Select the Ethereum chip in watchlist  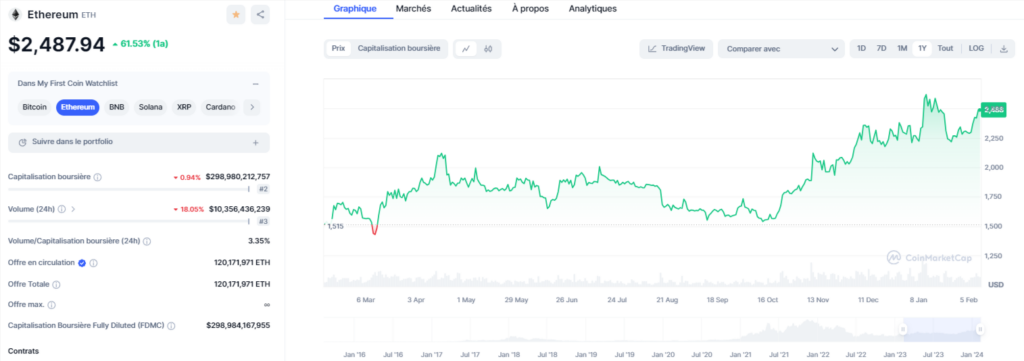tap(78, 107)
